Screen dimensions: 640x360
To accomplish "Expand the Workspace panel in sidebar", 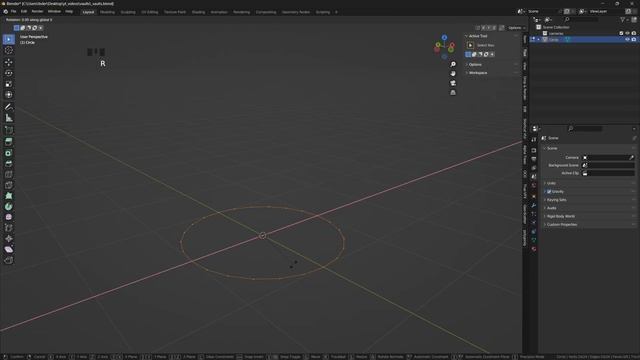I will 491,73.
